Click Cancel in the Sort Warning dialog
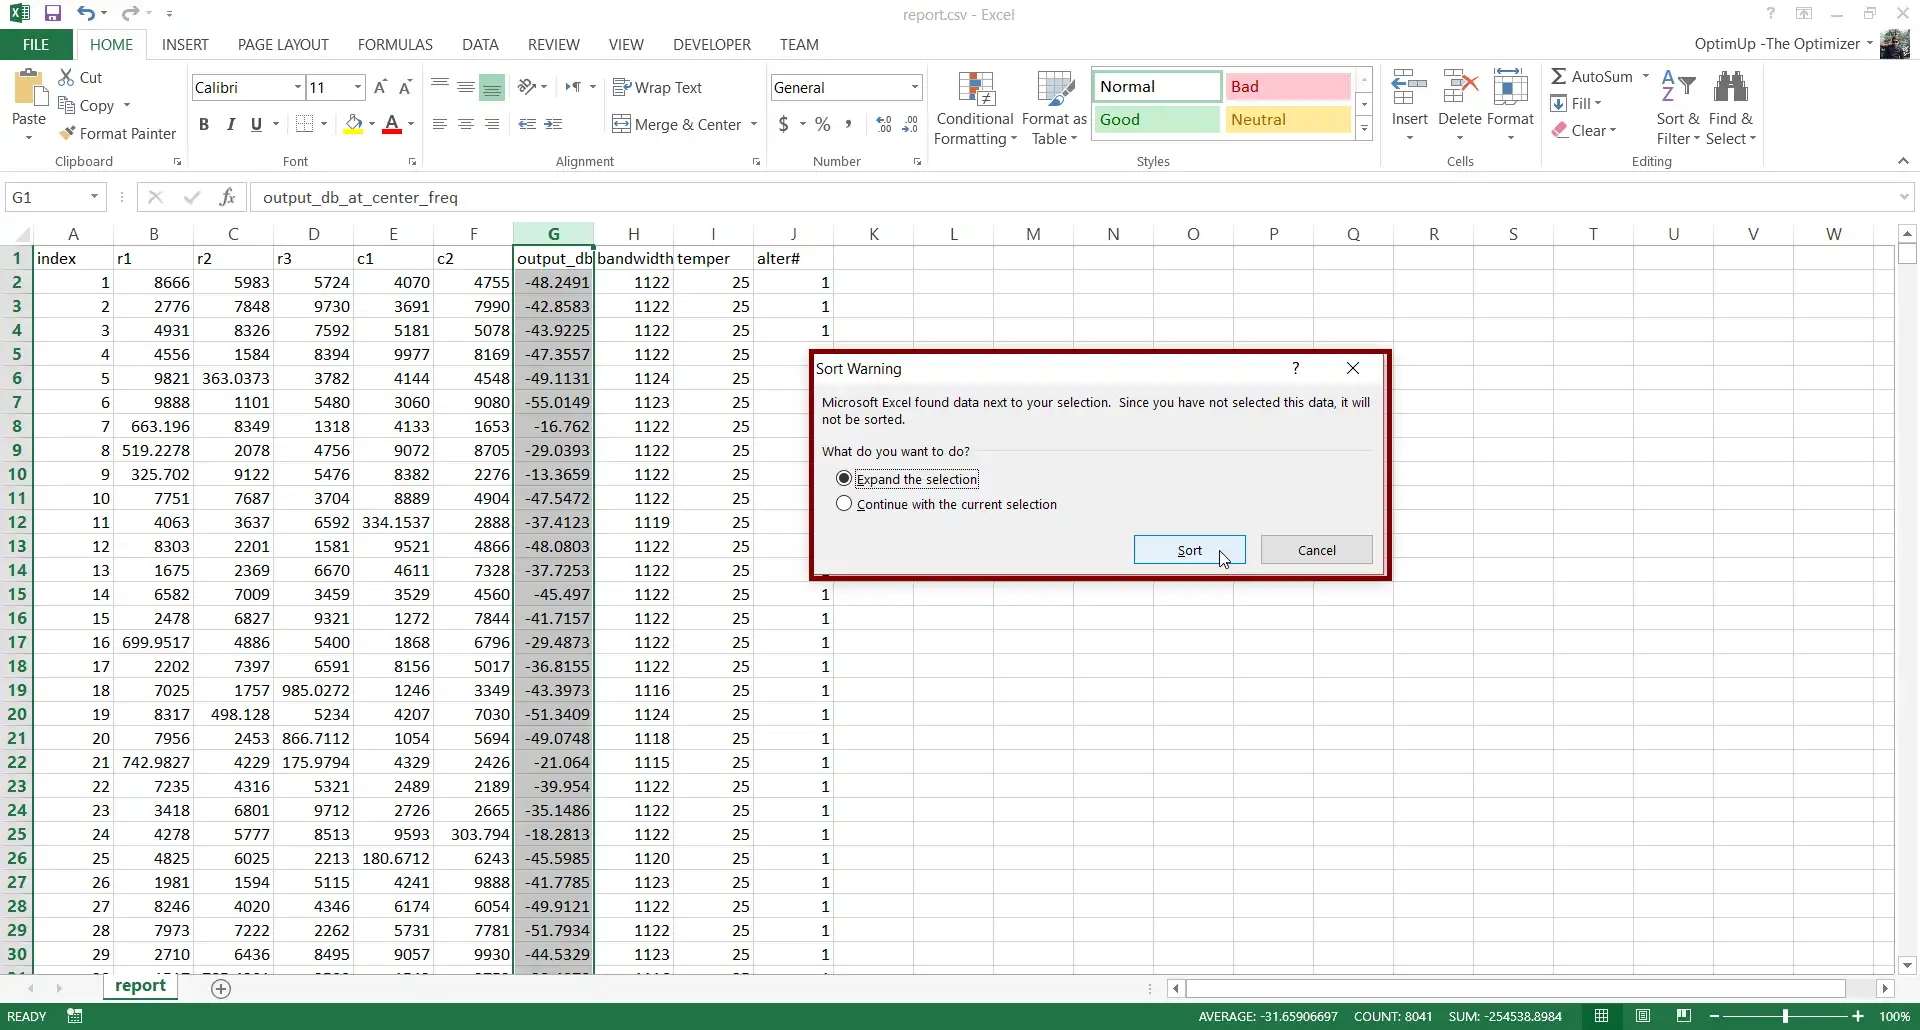This screenshot has height=1030, width=1920. pos(1316,550)
